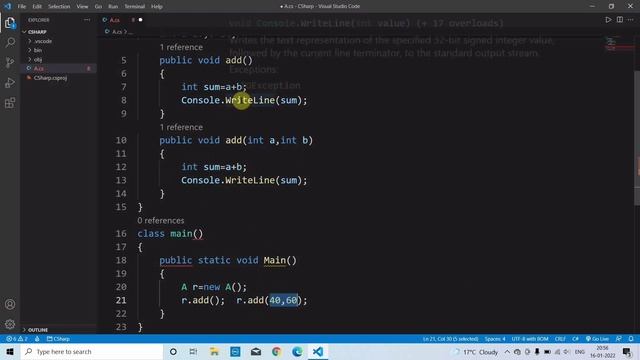Click the Go Live status bar button
This screenshot has width=640, height=360.
click(x=597, y=339)
